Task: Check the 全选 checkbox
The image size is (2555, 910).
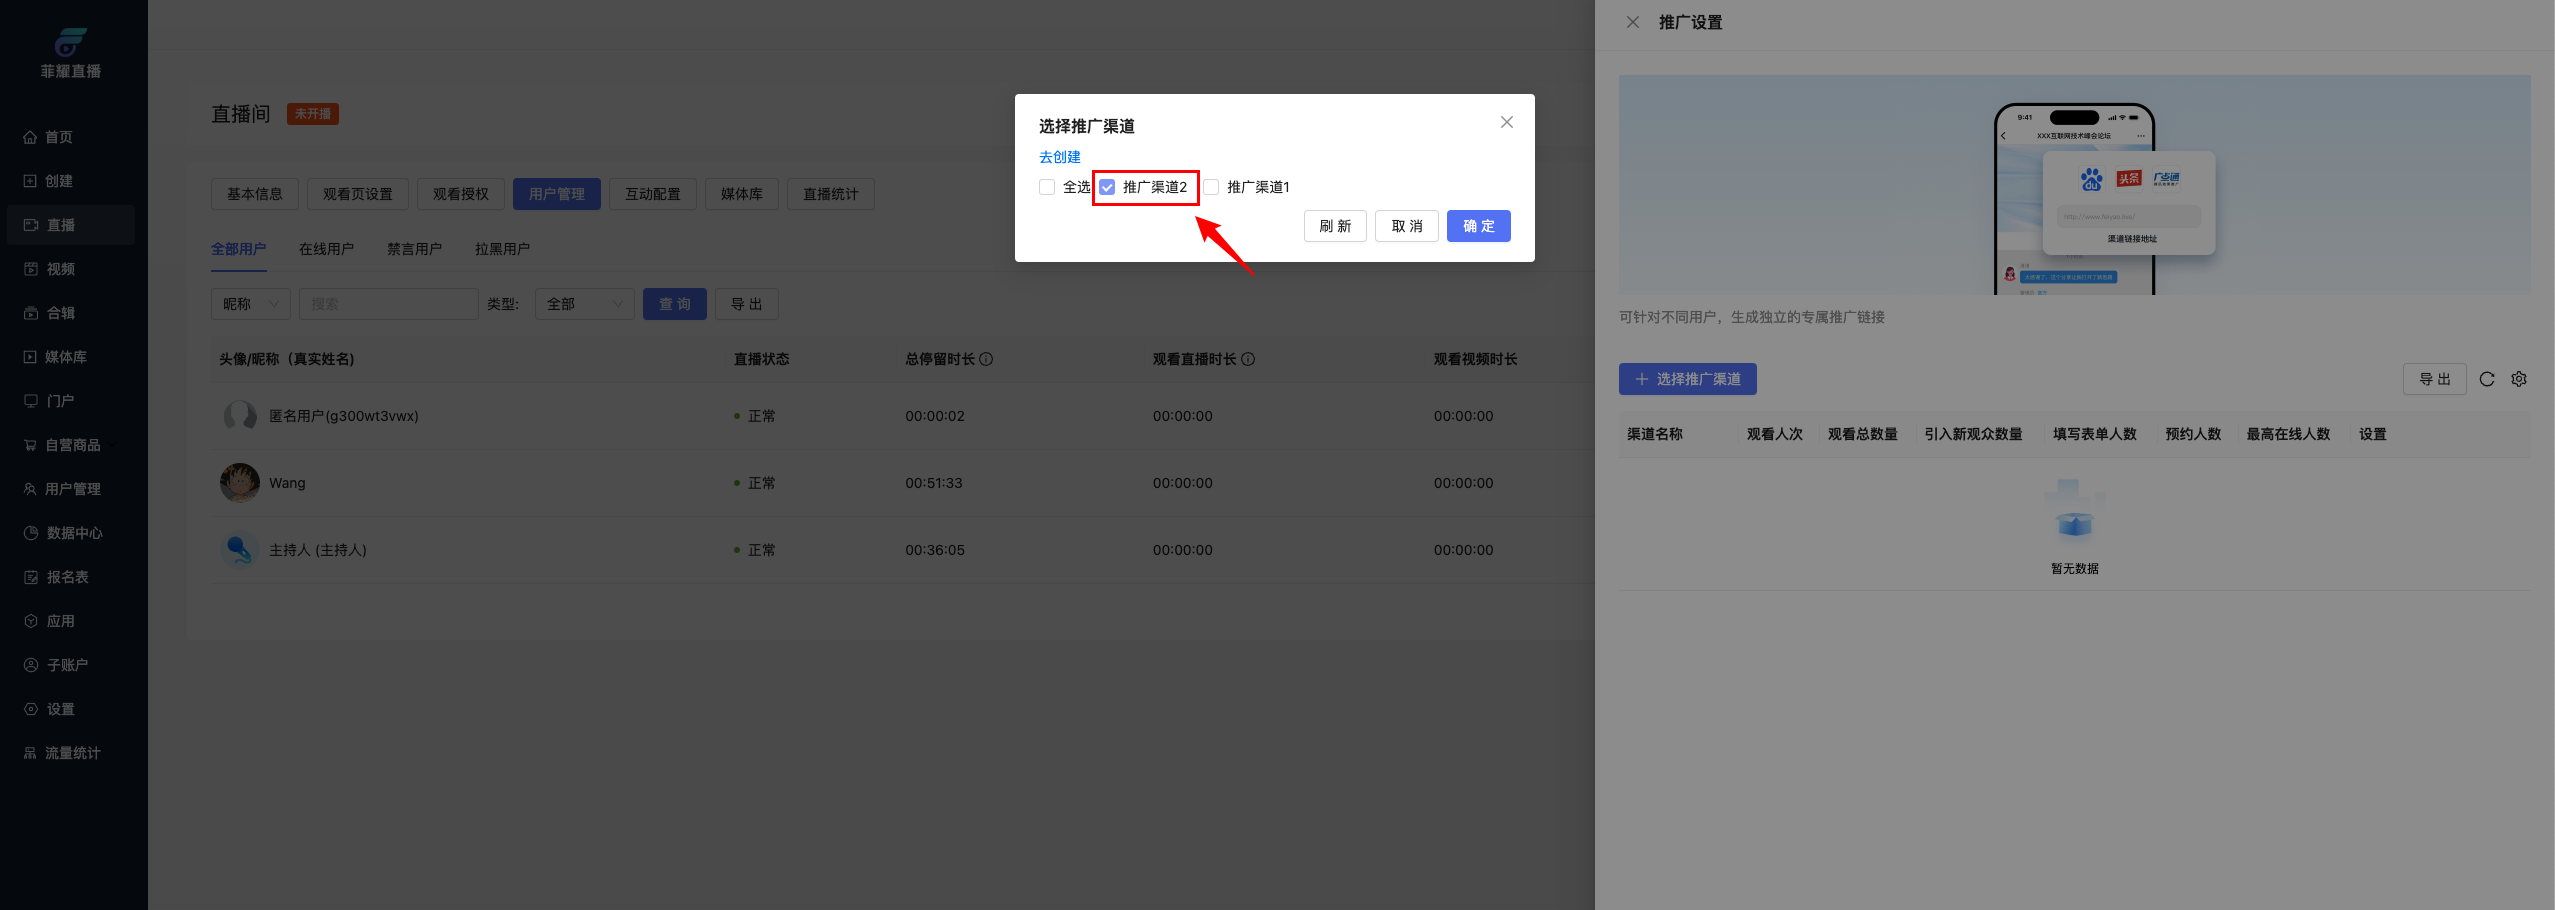Action: tap(1047, 187)
